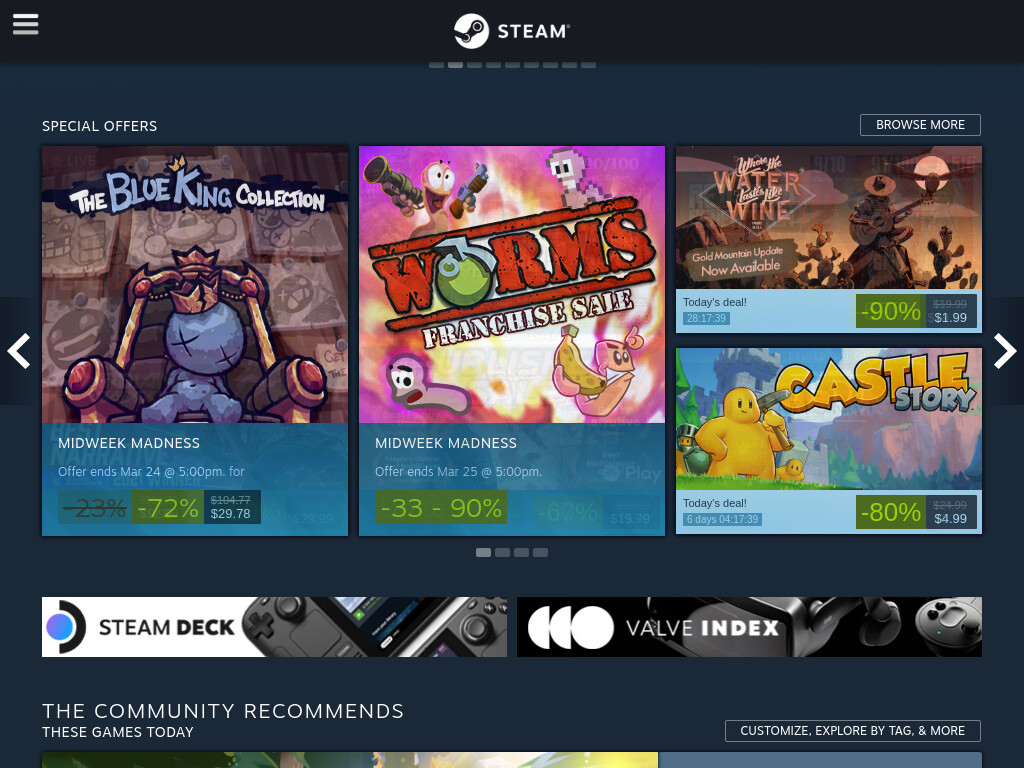Screen dimensions: 1024x768
Task: Advance special offers with right arrow
Action: [1005, 351]
